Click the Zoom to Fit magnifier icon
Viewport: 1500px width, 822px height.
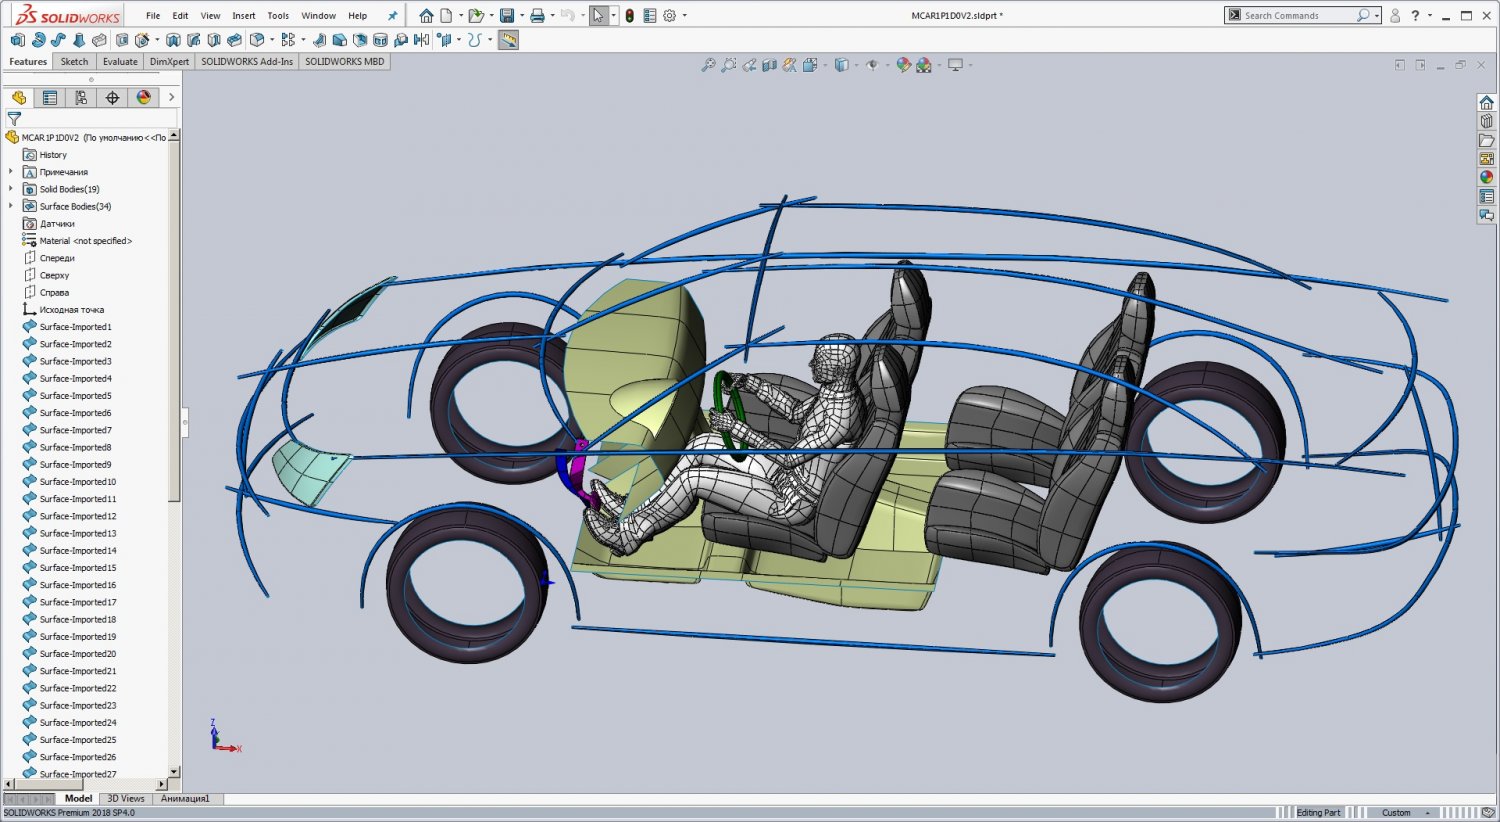click(708, 65)
